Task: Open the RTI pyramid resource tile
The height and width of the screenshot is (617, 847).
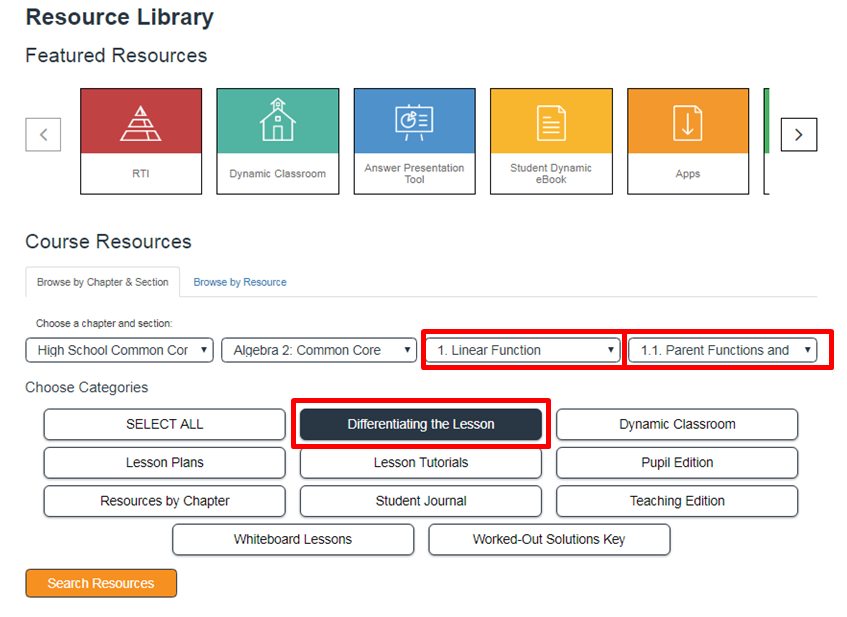Action: point(141,141)
